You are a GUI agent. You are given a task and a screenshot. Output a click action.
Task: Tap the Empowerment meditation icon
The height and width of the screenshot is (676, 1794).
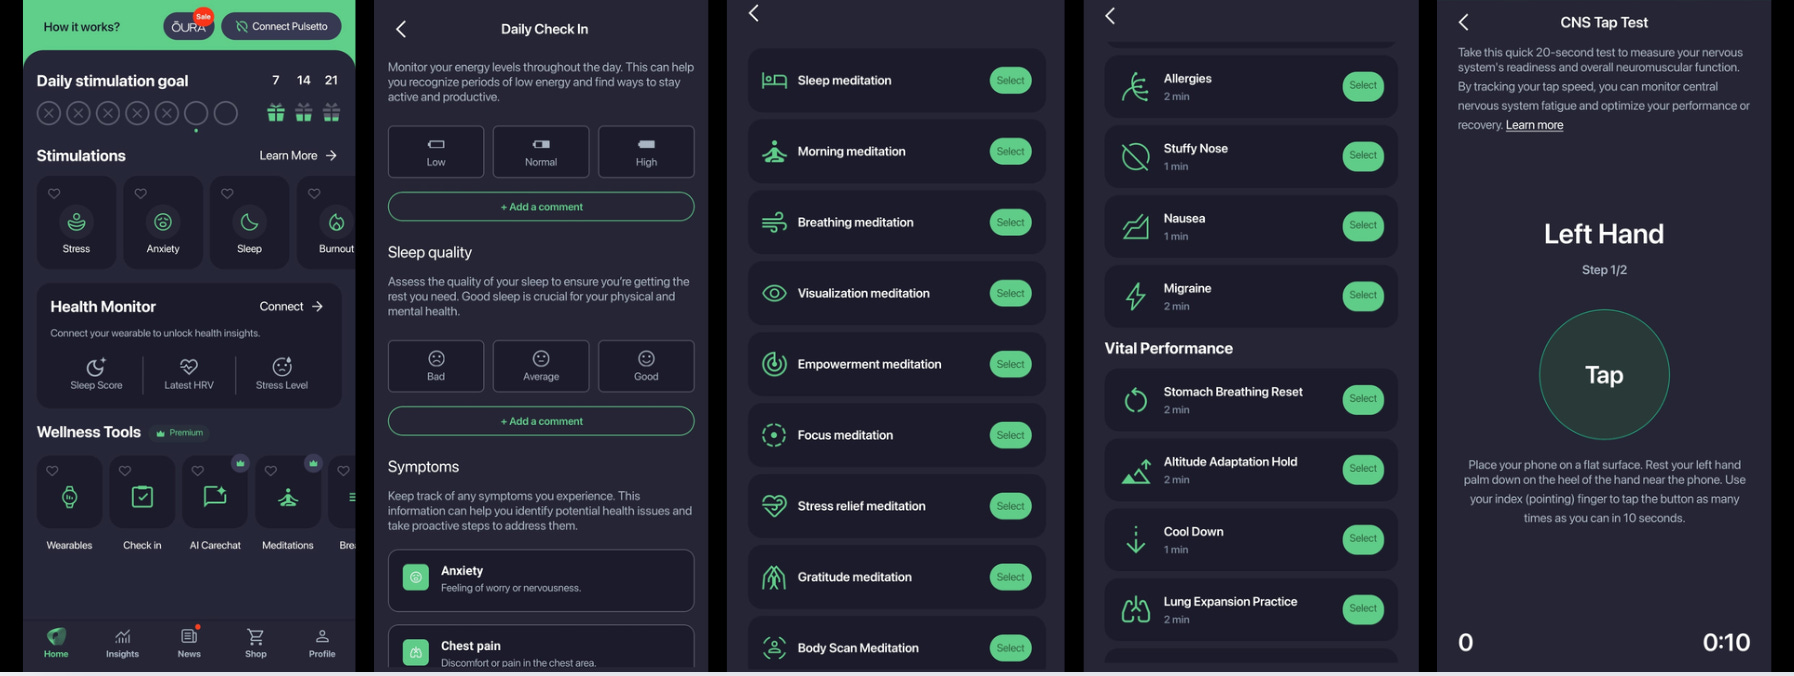tap(774, 364)
